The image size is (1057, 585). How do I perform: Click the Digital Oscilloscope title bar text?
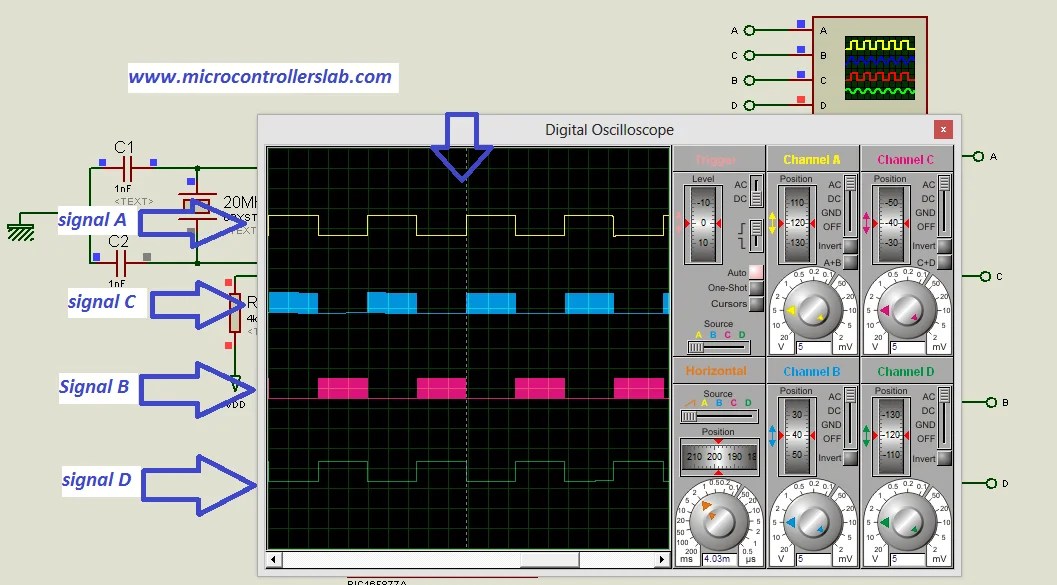coord(609,130)
